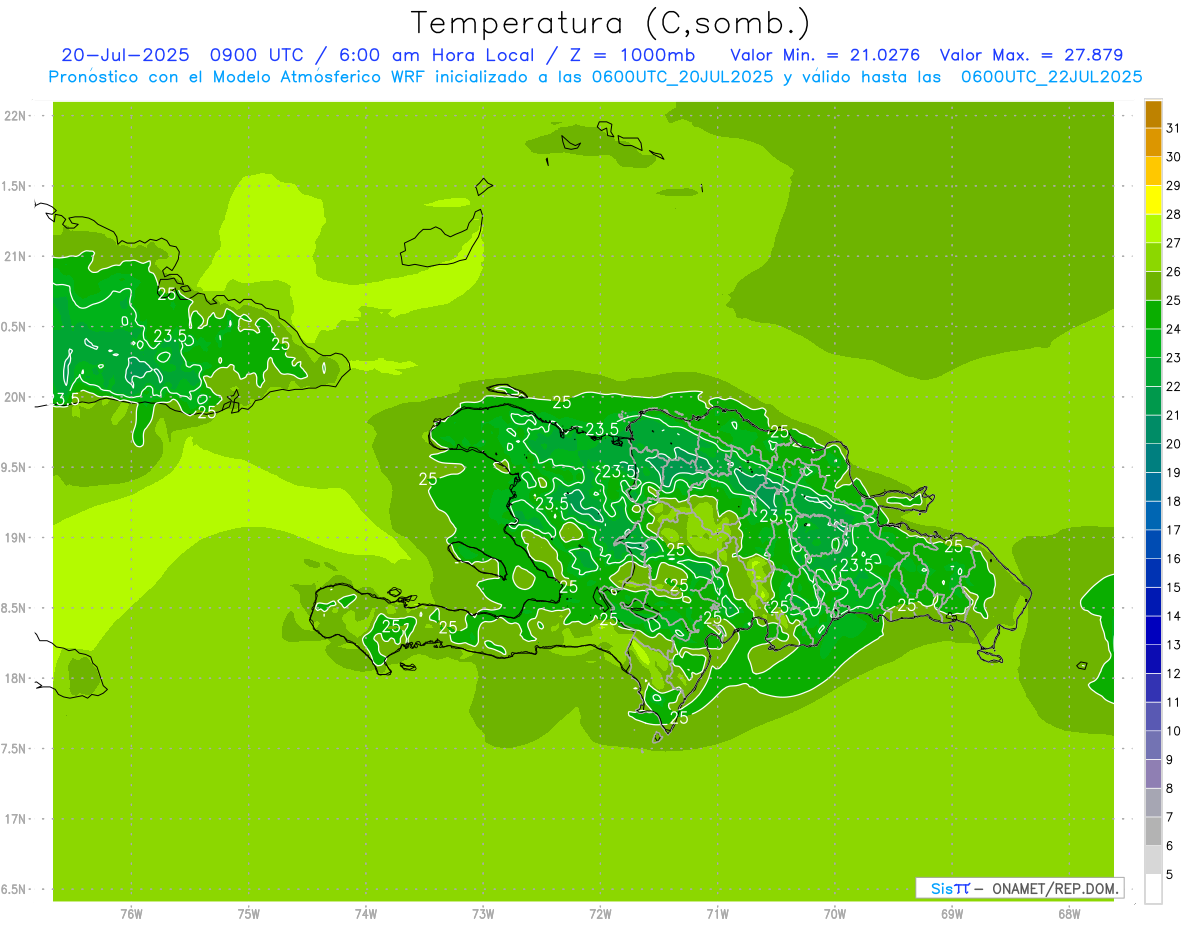Pick the gray swatch between 6 and 7
The width and height of the screenshot is (1200, 927).
[1153, 832]
